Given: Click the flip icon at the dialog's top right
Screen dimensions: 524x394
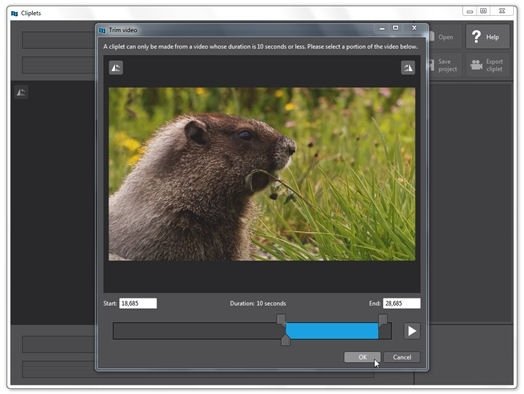Looking at the screenshot, I should coord(408,68).
